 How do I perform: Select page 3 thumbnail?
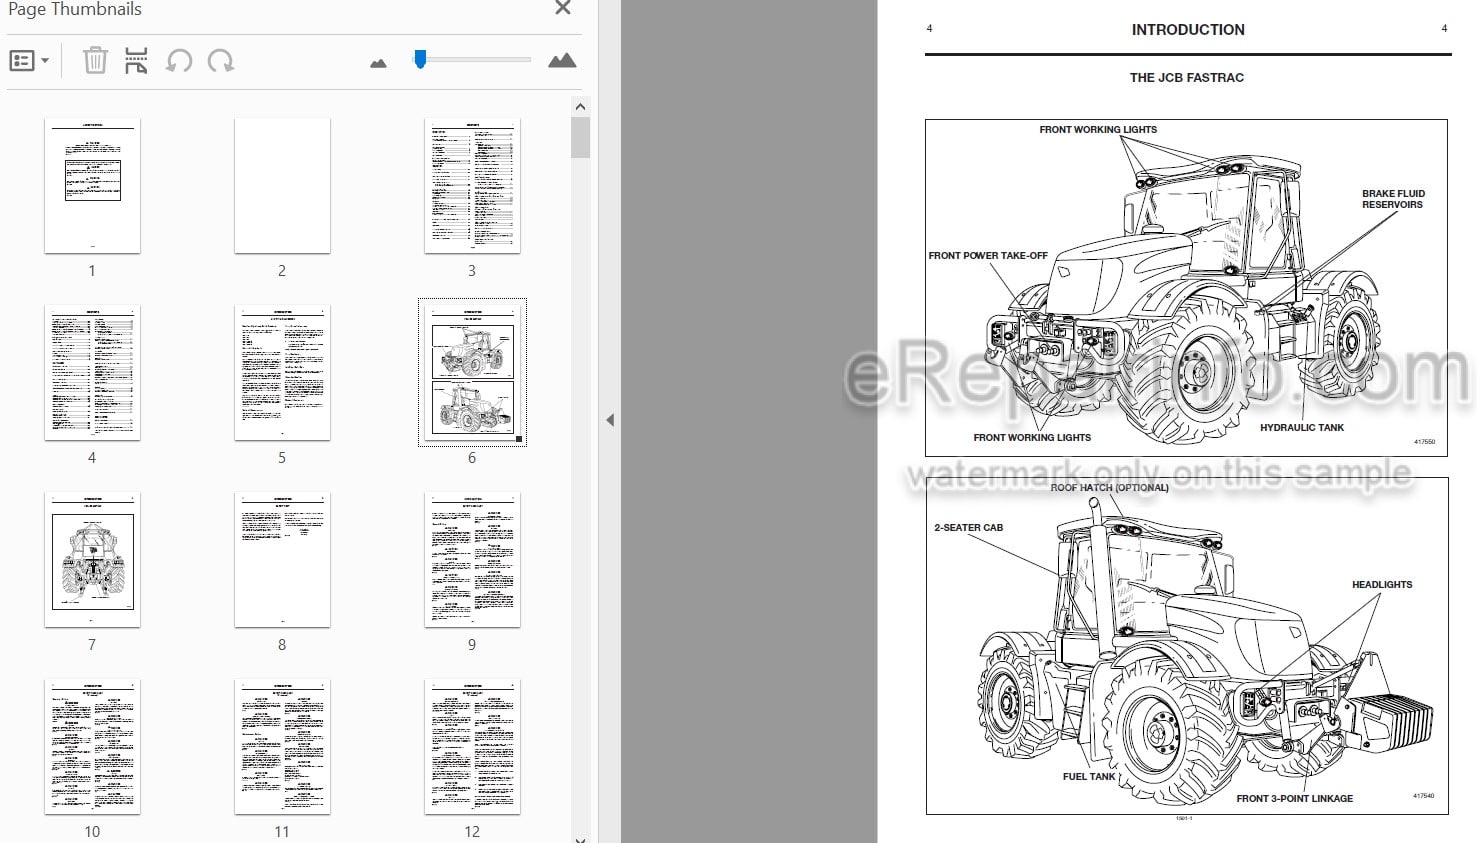(x=472, y=186)
